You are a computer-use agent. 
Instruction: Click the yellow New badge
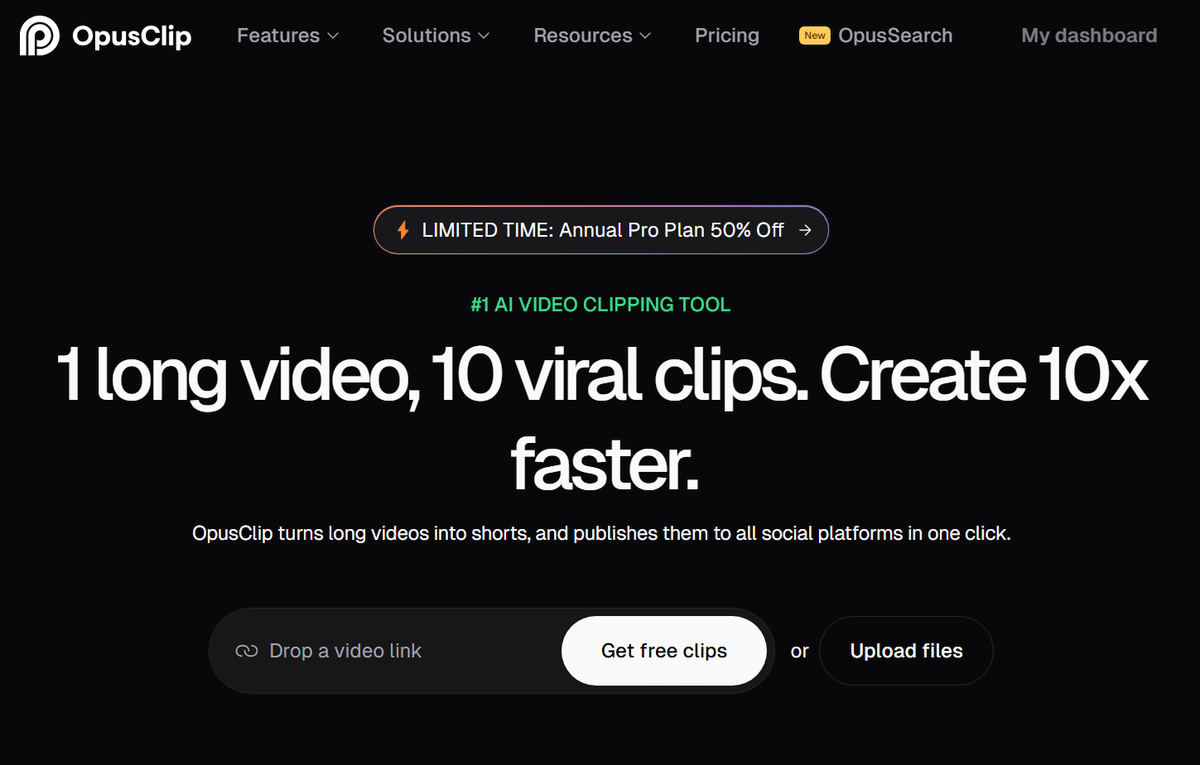pyautogui.click(x=815, y=35)
